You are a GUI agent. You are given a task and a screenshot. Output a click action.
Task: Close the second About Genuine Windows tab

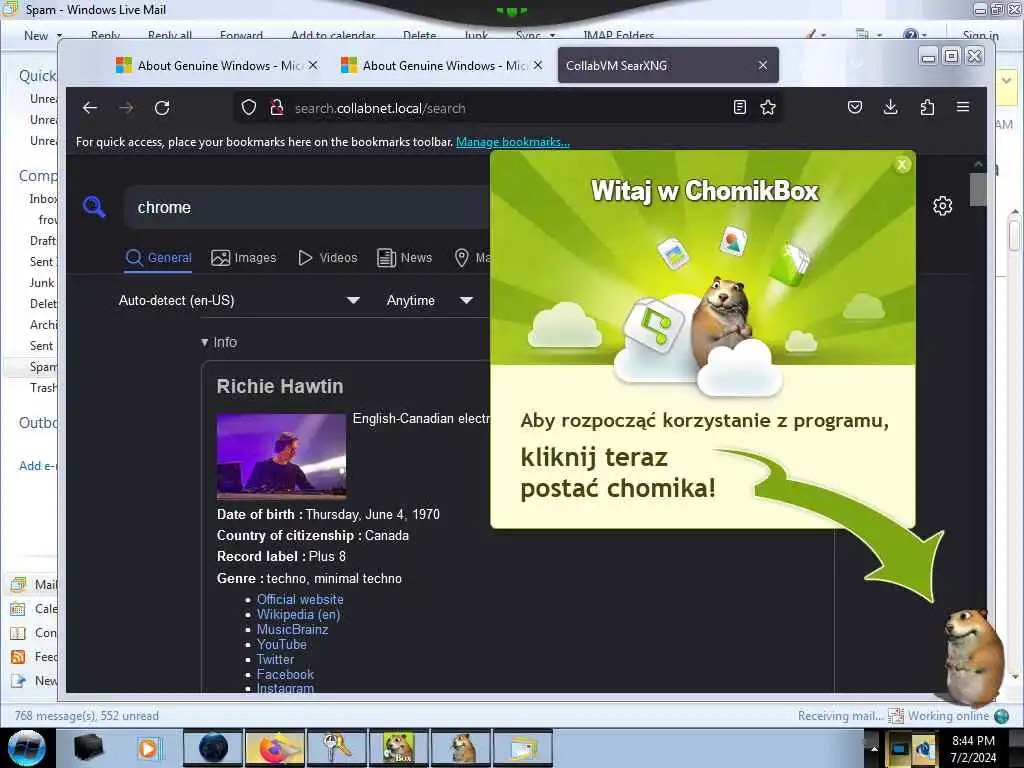[538, 65]
